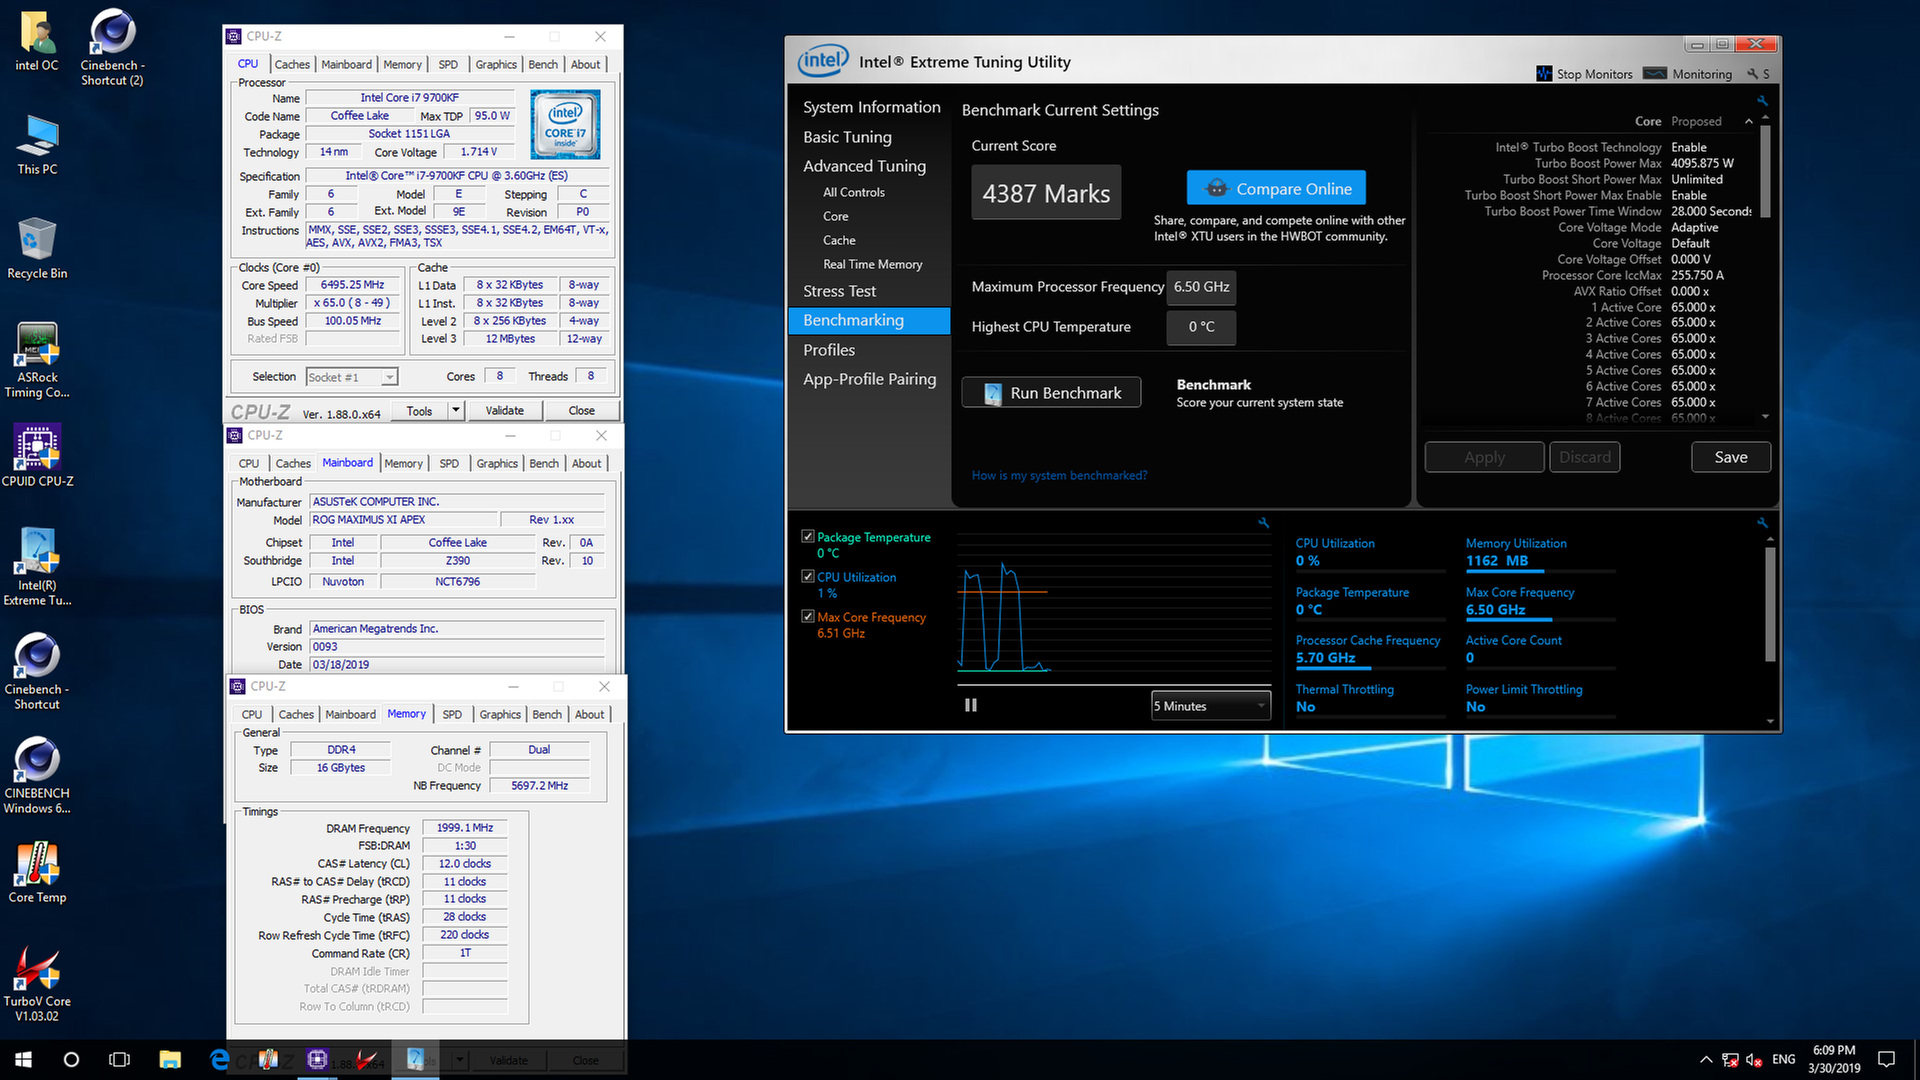Select App-Profile Pairing in XTU sidebar
Screen dimensions: 1920x1080
(869, 379)
